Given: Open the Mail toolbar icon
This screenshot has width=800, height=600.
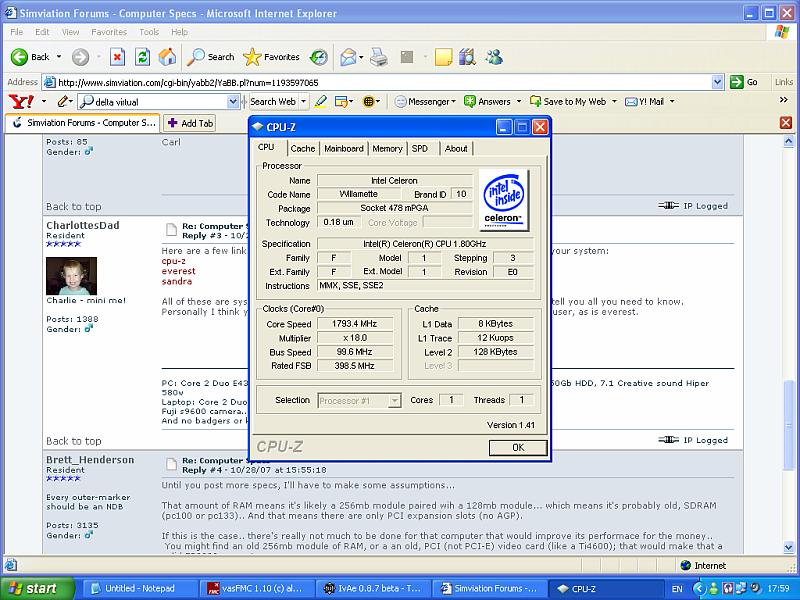Looking at the screenshot, I should 350,57.
